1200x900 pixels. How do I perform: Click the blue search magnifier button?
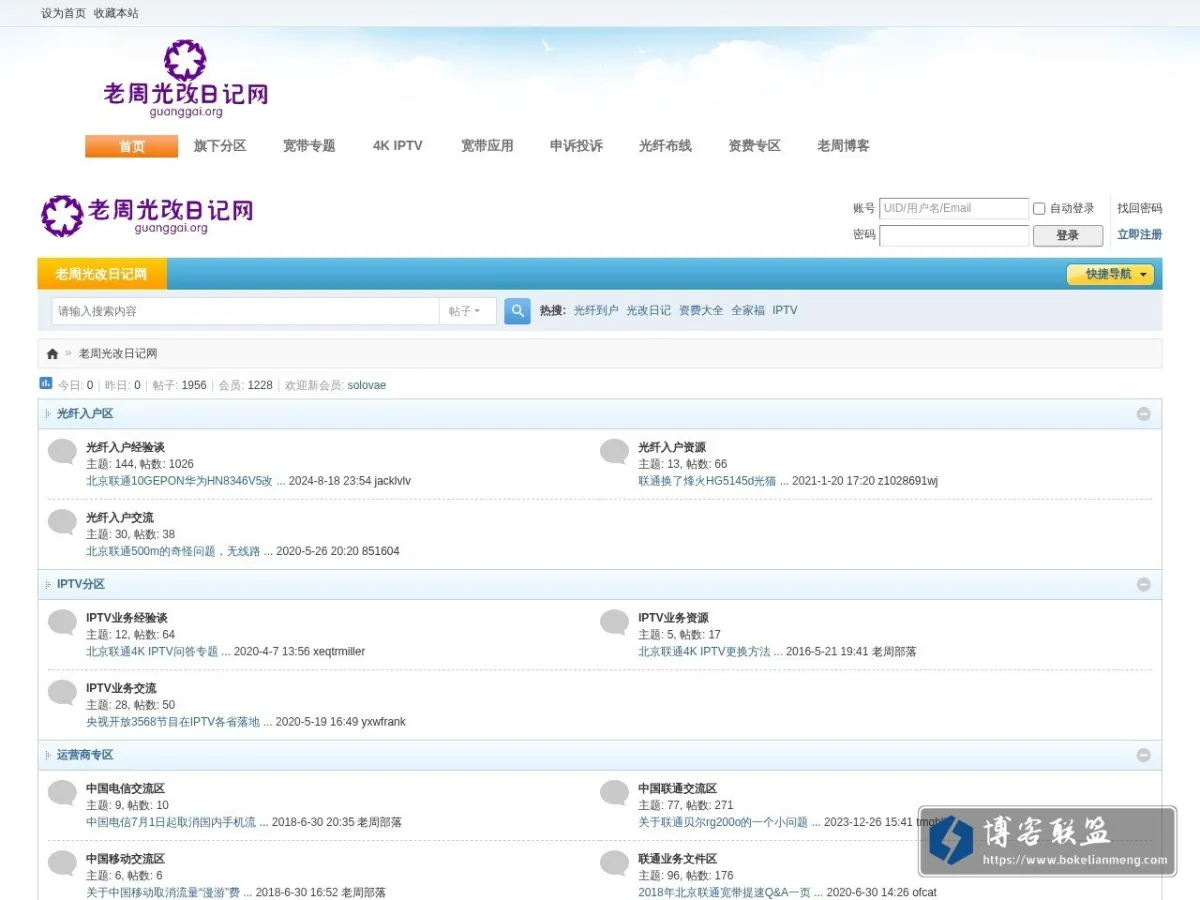[x=517, y=311]
